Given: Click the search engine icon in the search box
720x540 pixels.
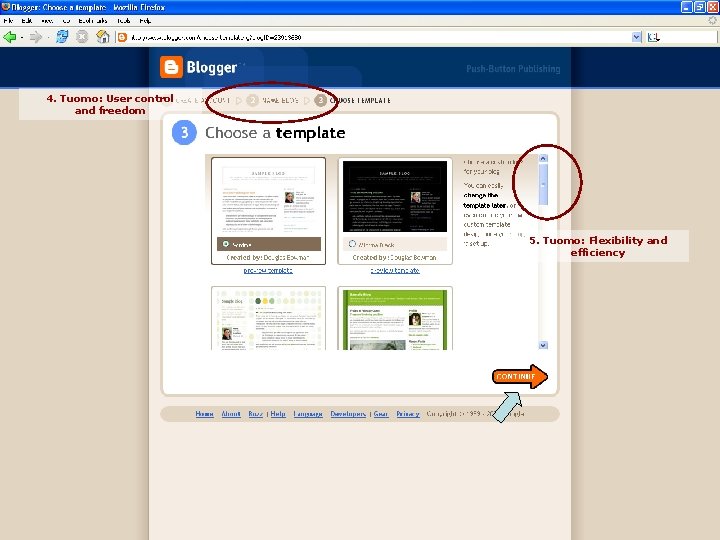Looking at the screenshot, I should [653, 38].
